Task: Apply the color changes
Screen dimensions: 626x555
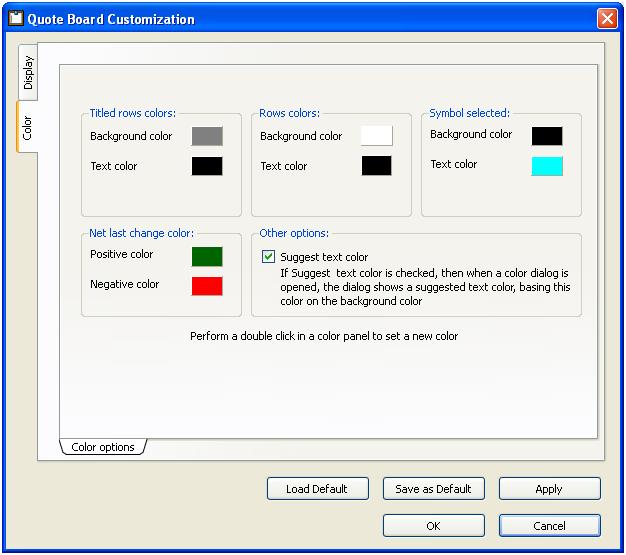Action: [549, 489]
